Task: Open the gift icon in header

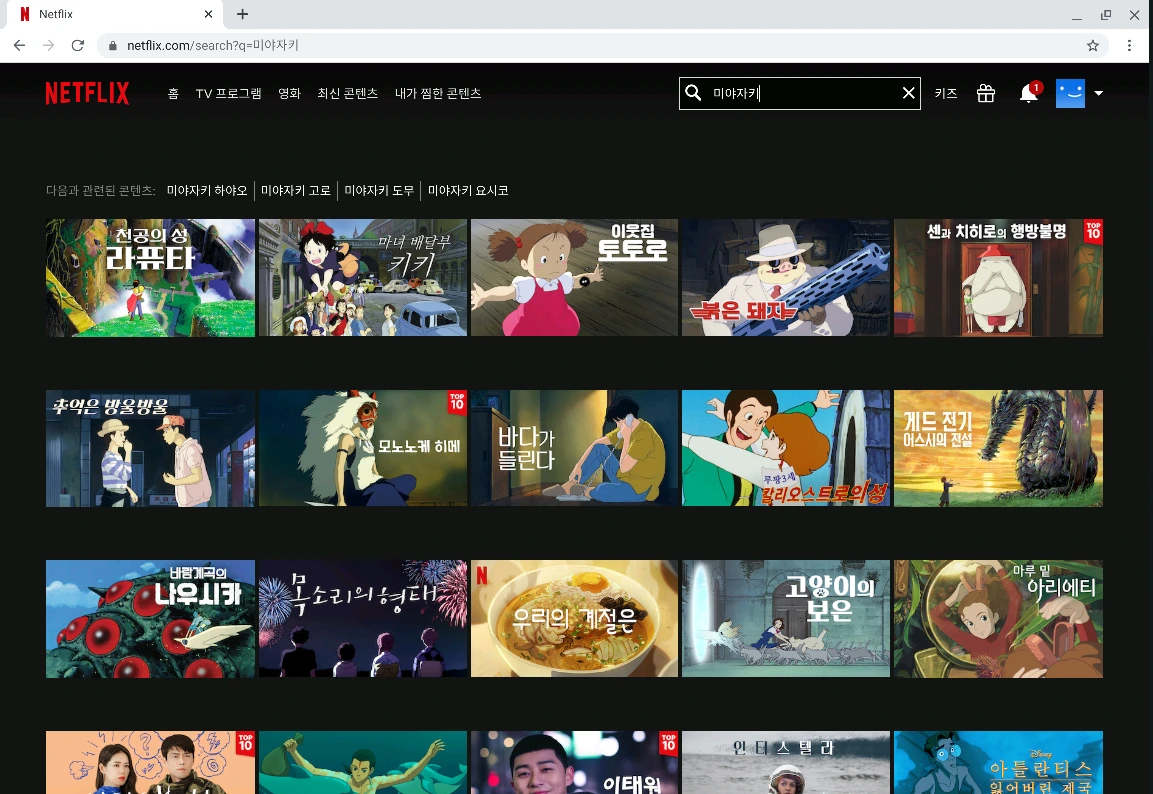Action: click(985, 93)
